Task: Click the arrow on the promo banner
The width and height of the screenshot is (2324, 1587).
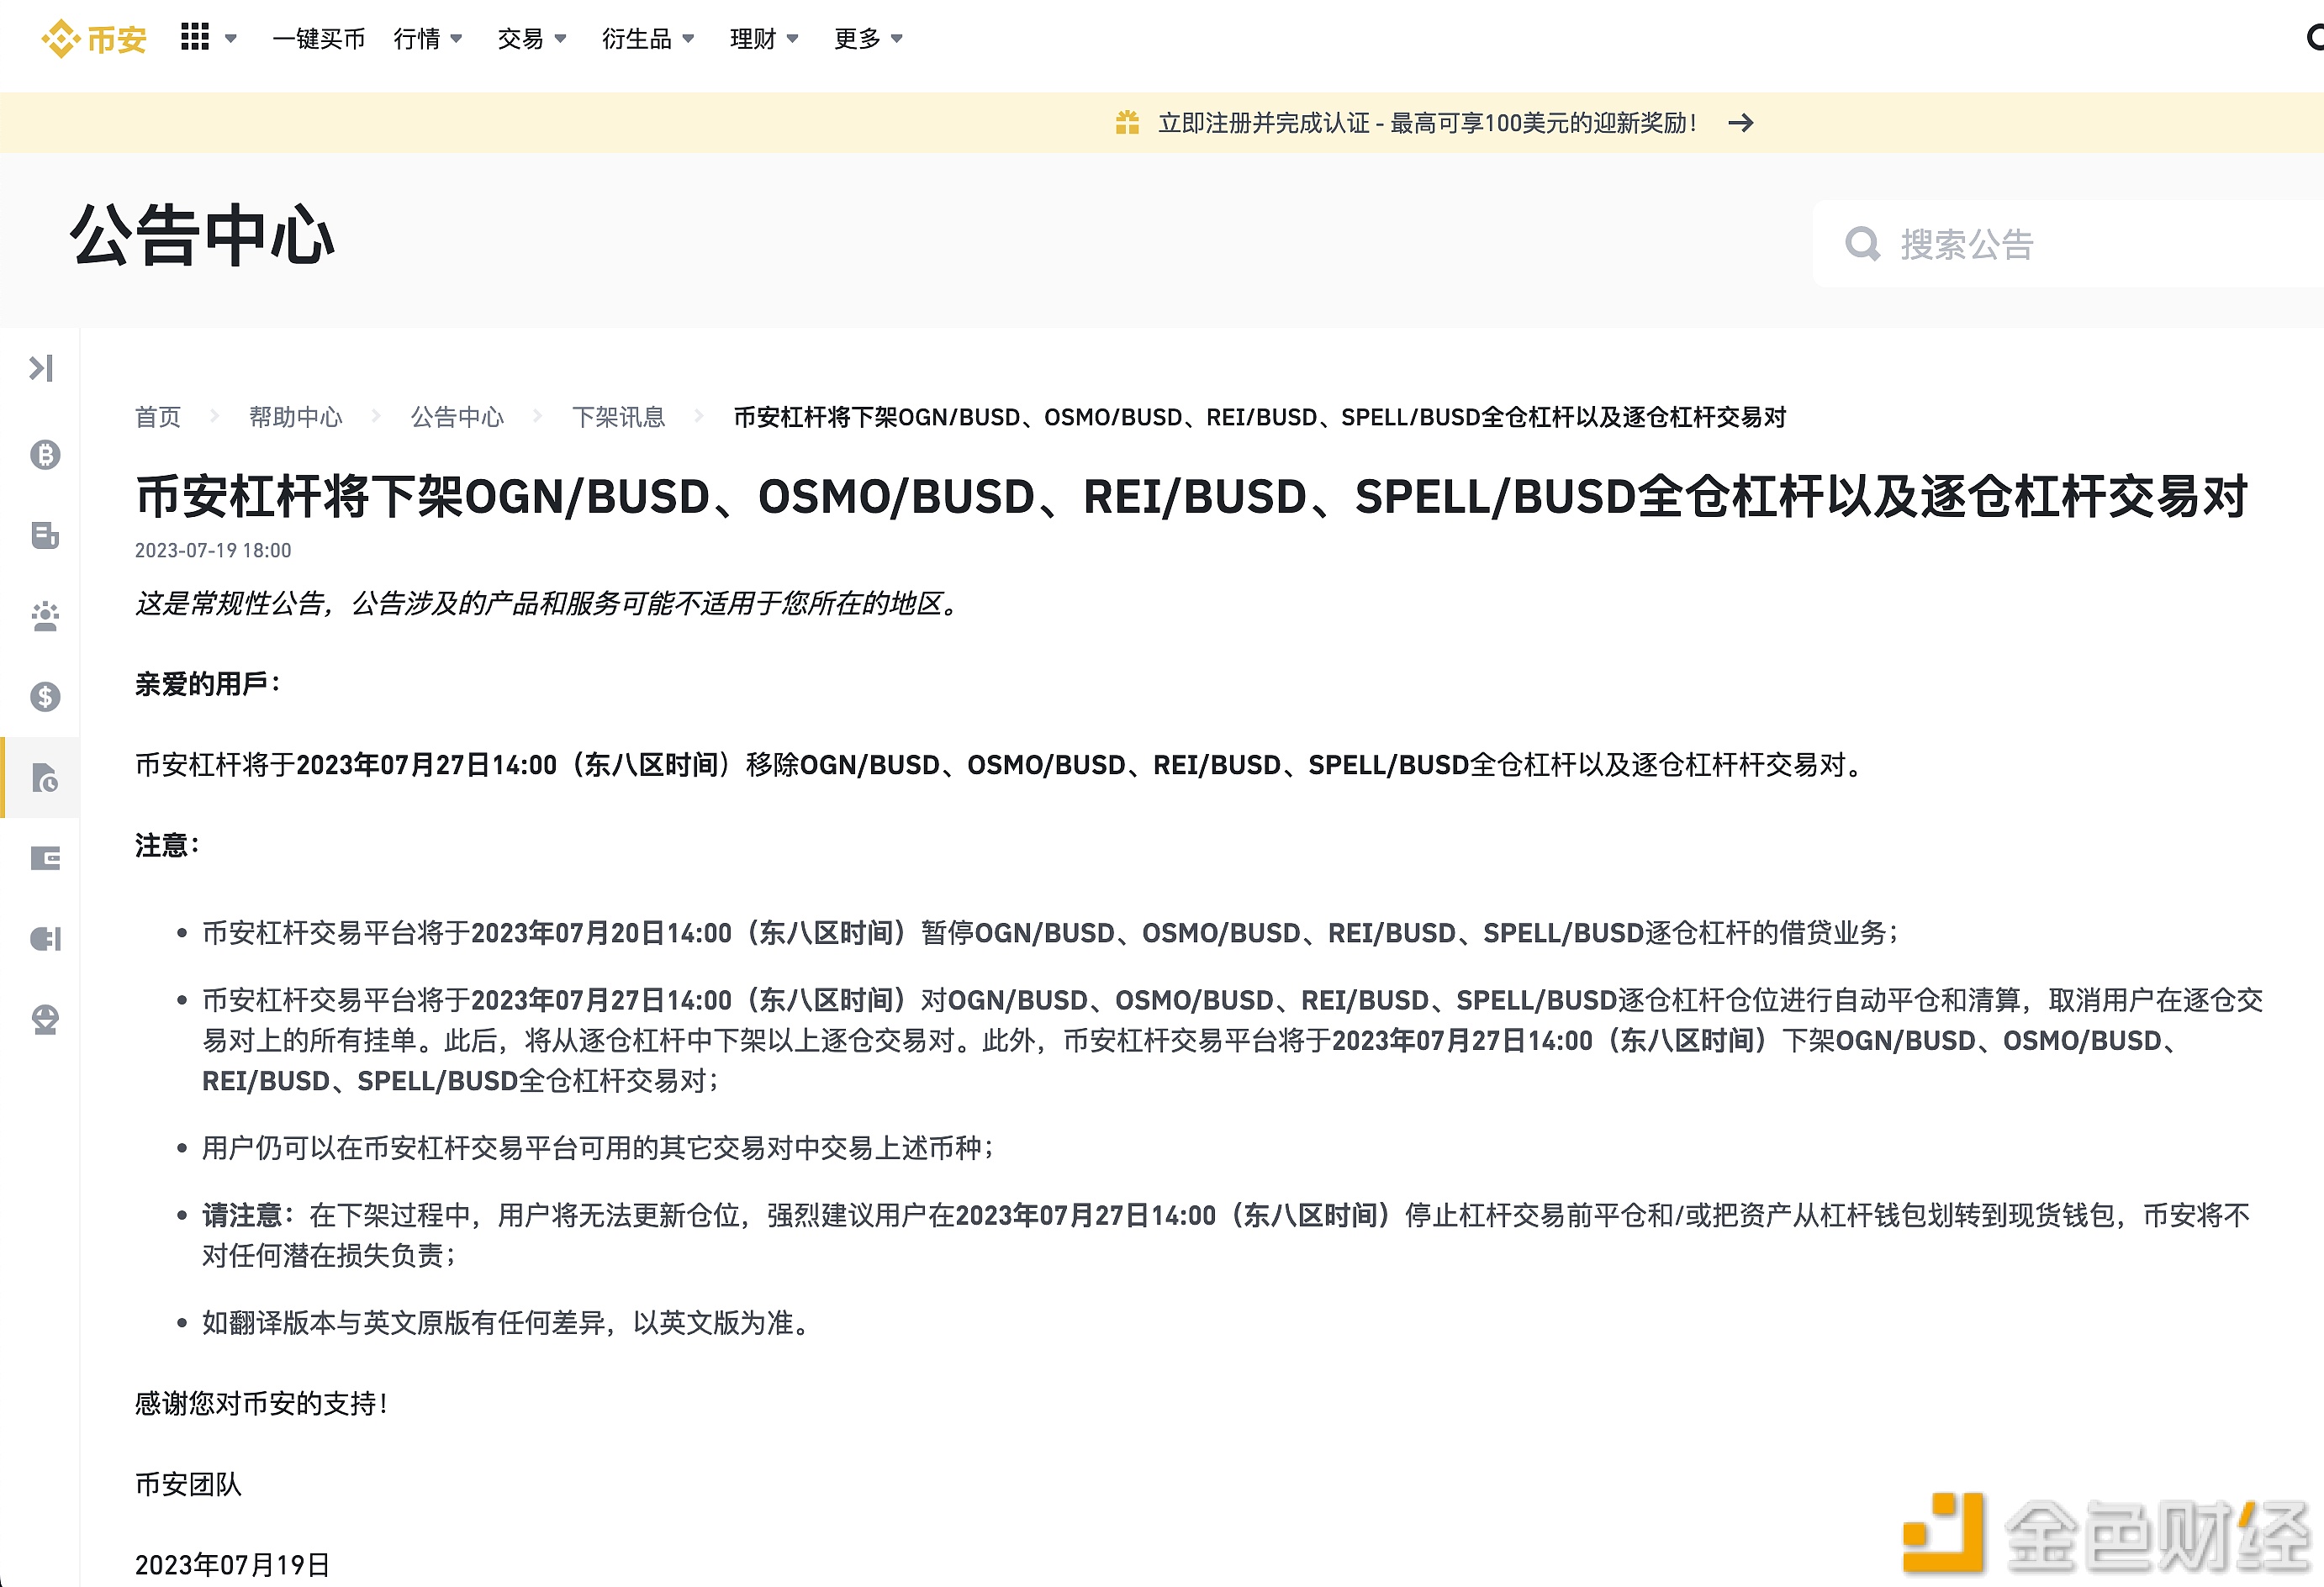Action: [1741, 123]
